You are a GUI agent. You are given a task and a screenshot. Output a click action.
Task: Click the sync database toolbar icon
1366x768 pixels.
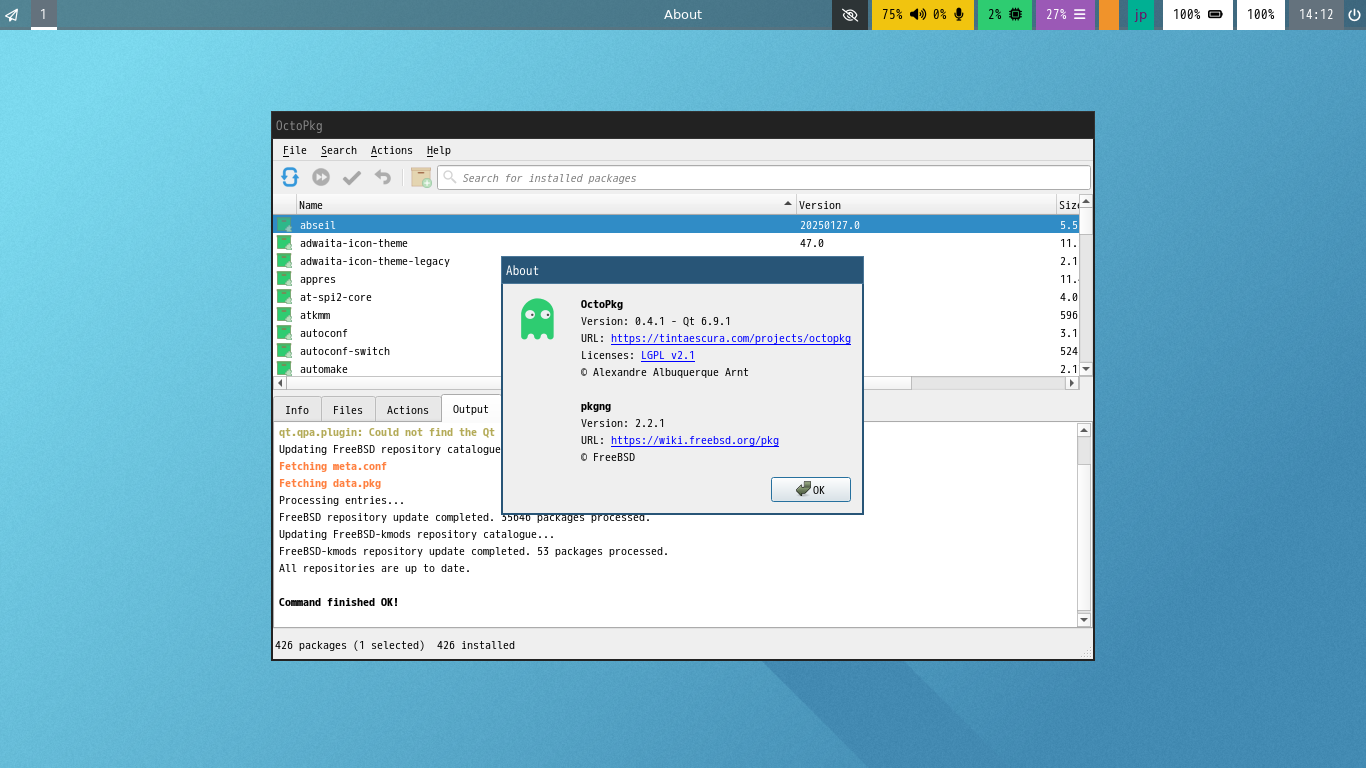[290, 177]
